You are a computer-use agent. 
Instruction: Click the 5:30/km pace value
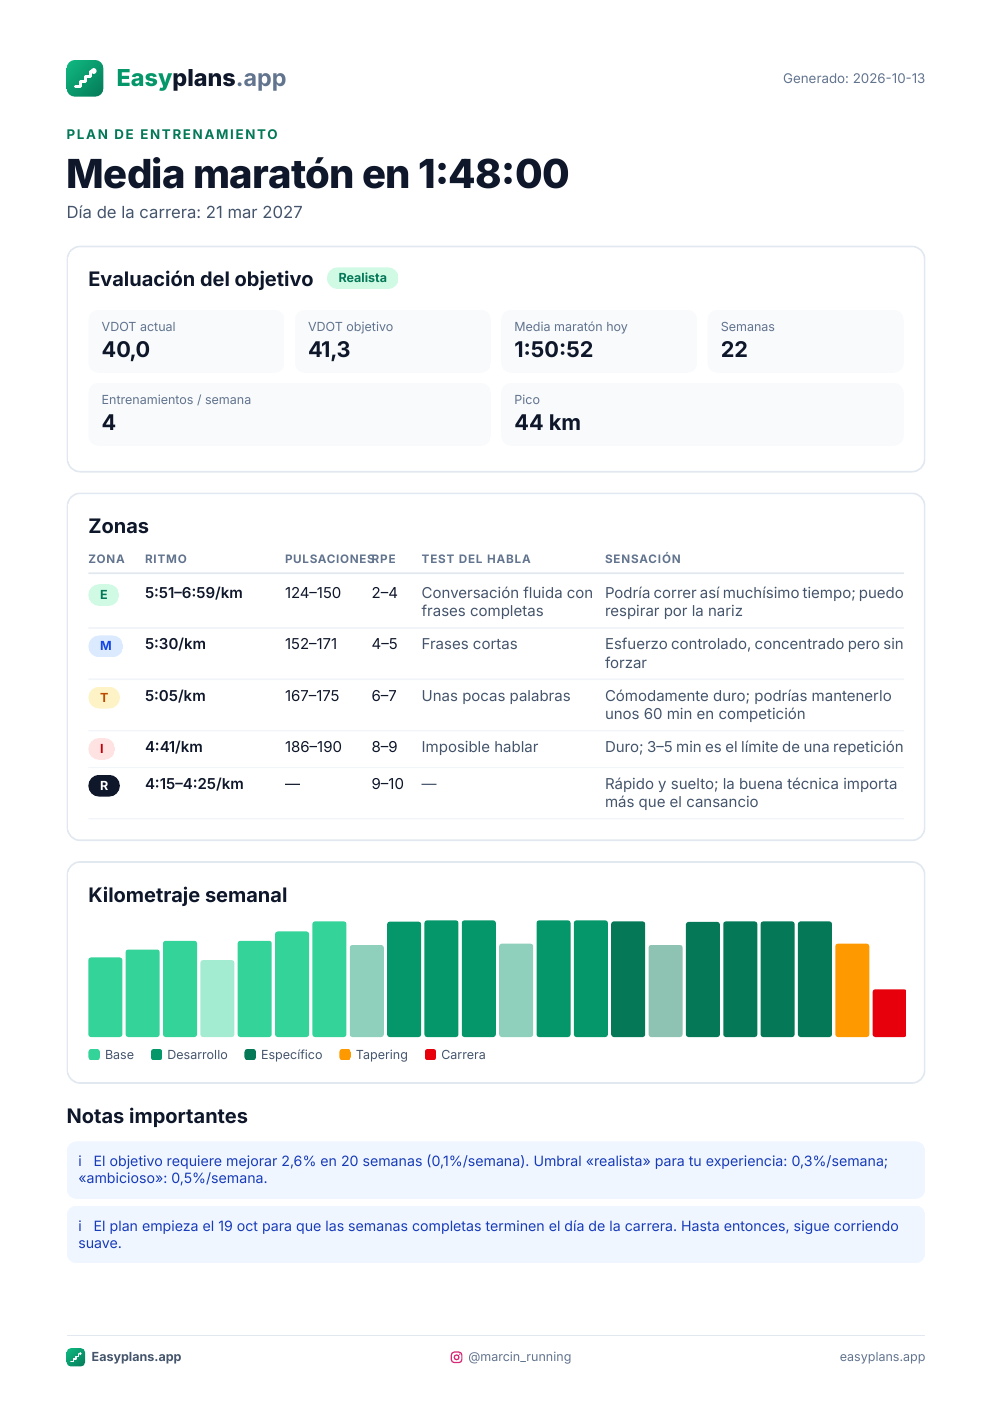[175, 644]
